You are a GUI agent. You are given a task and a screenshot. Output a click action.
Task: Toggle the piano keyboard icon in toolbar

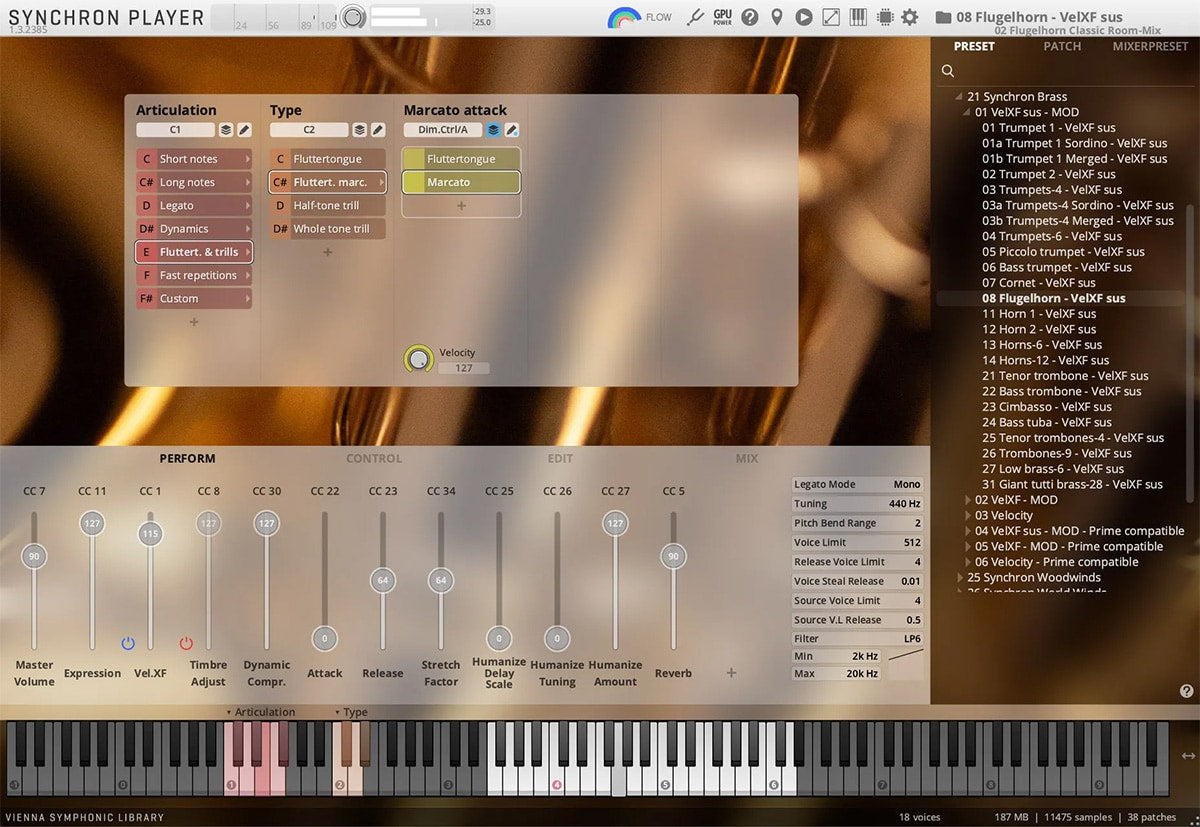(x=858, y=17)
